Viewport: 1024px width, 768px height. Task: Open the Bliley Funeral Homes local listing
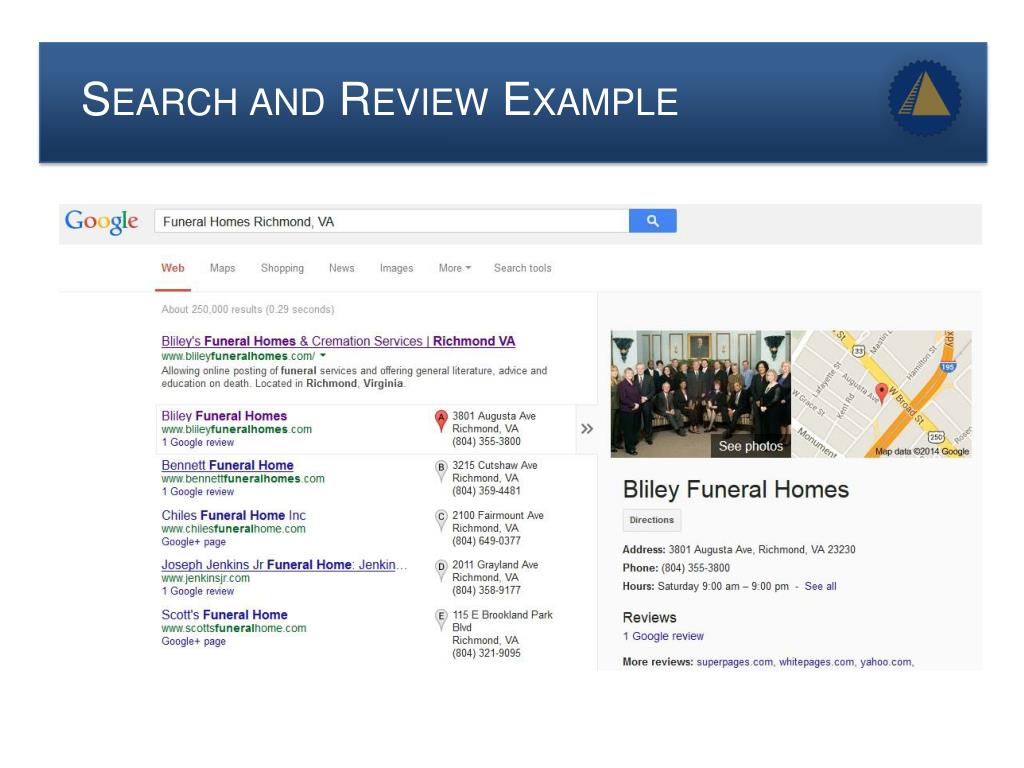tap(224, 415)
